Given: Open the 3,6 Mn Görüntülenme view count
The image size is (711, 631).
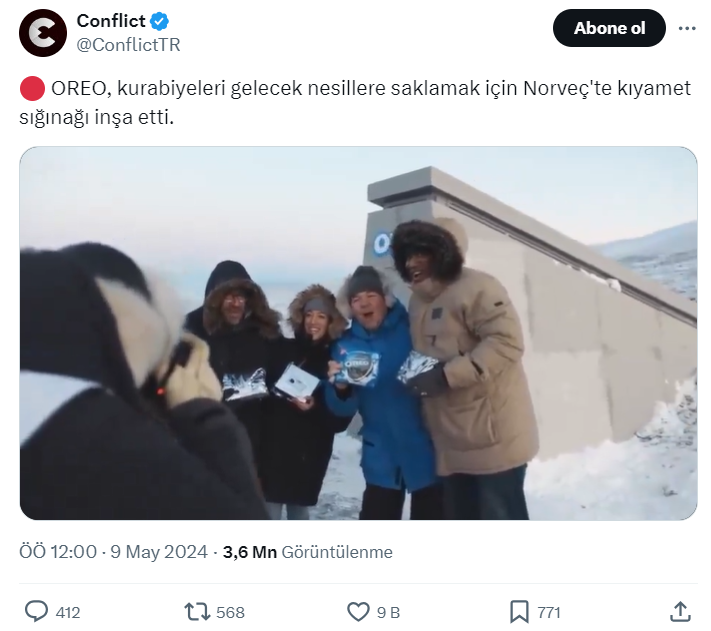Looking at the screenshot, I should tap(307, 552).
